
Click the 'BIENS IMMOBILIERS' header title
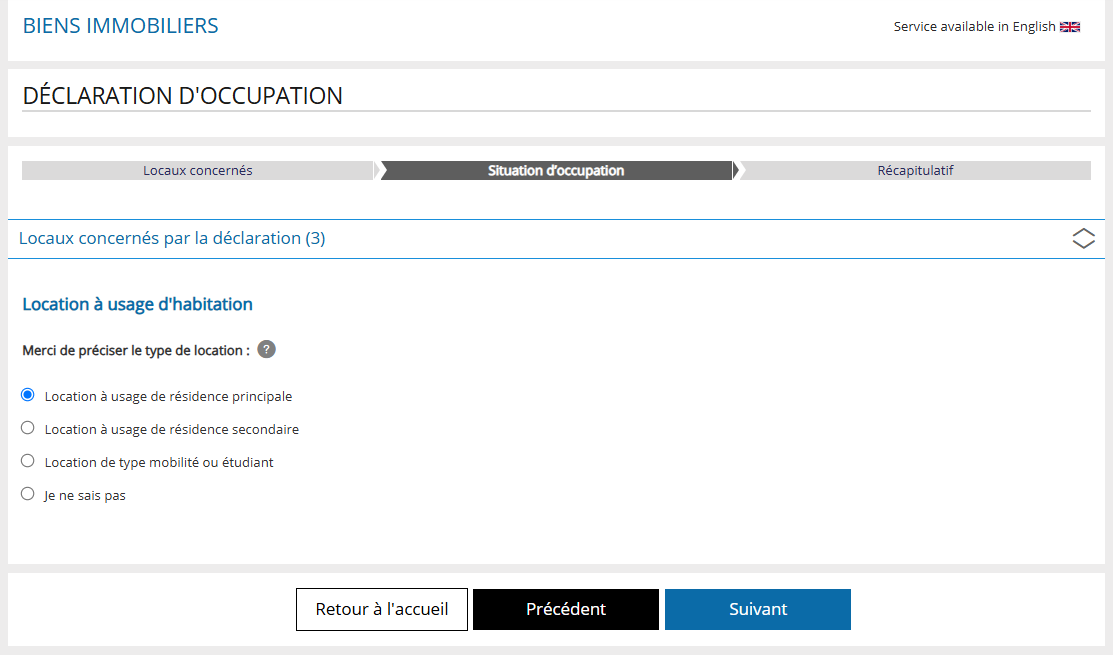coord(121,26)
